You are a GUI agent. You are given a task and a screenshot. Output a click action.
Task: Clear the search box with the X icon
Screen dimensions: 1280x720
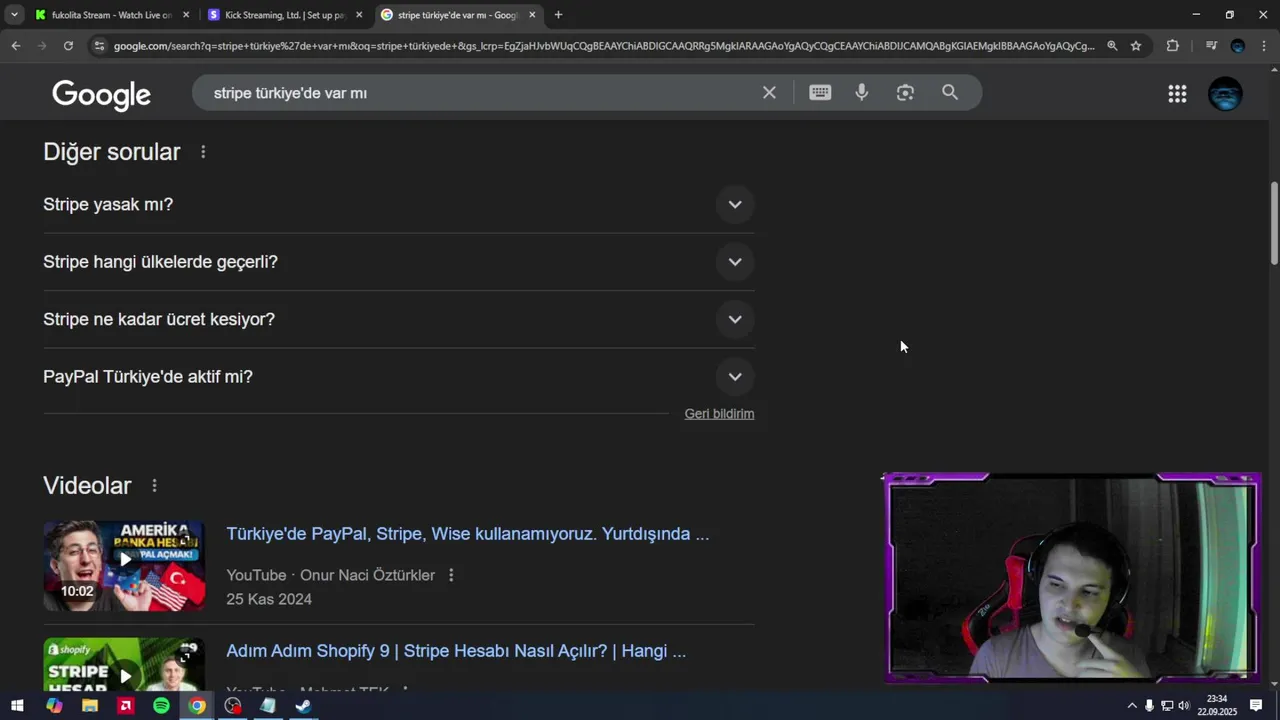(769, 93)
